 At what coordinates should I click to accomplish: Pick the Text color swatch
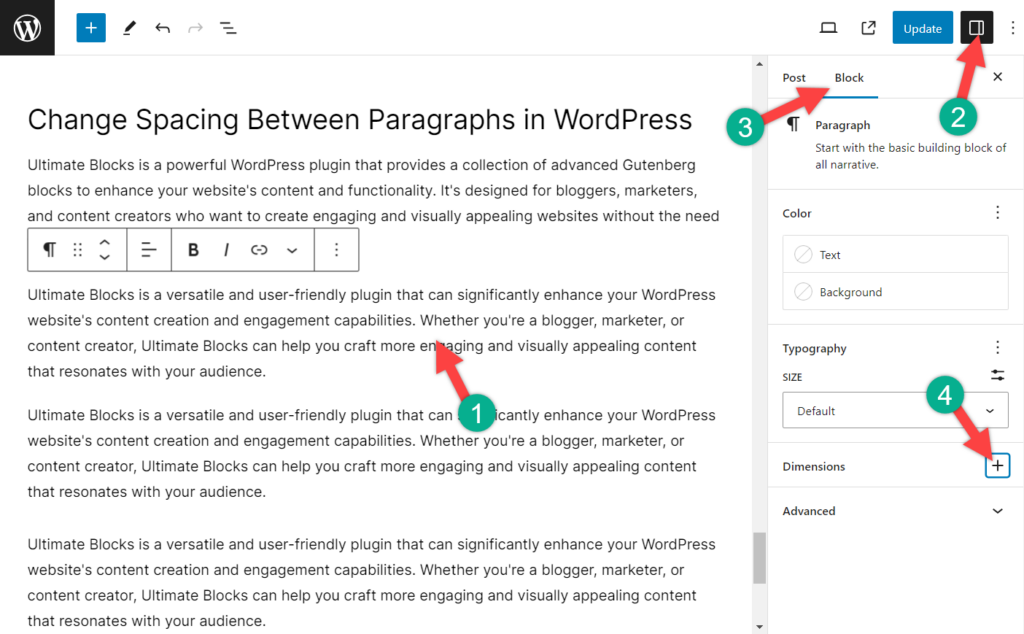pos(895,255)
